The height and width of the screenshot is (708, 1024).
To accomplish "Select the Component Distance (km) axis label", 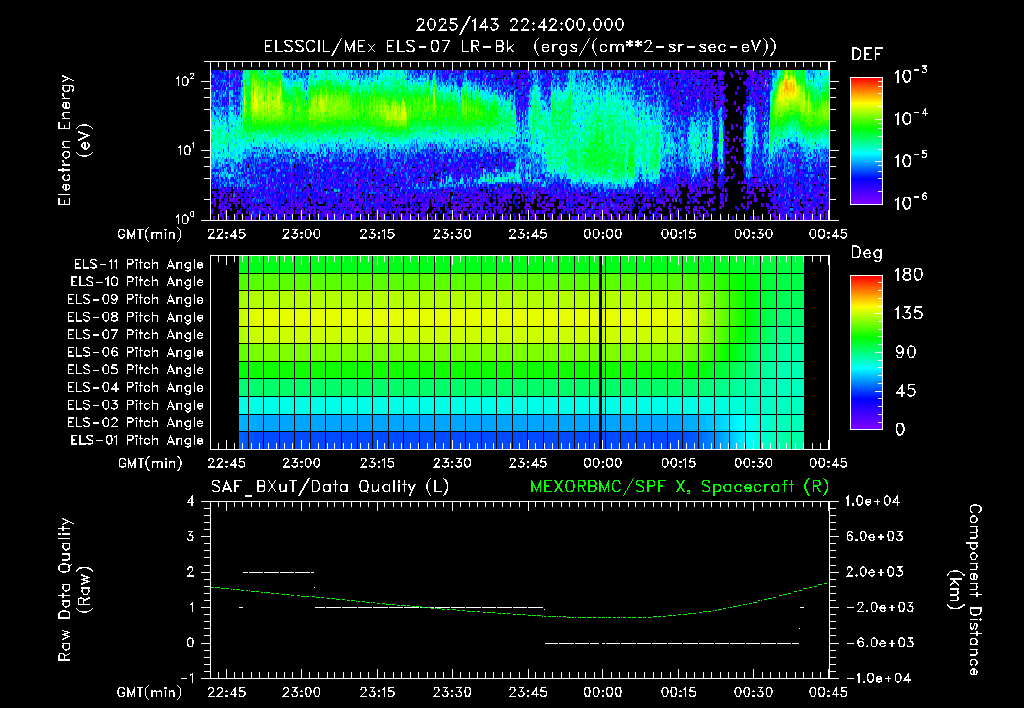I will point(965,589).
